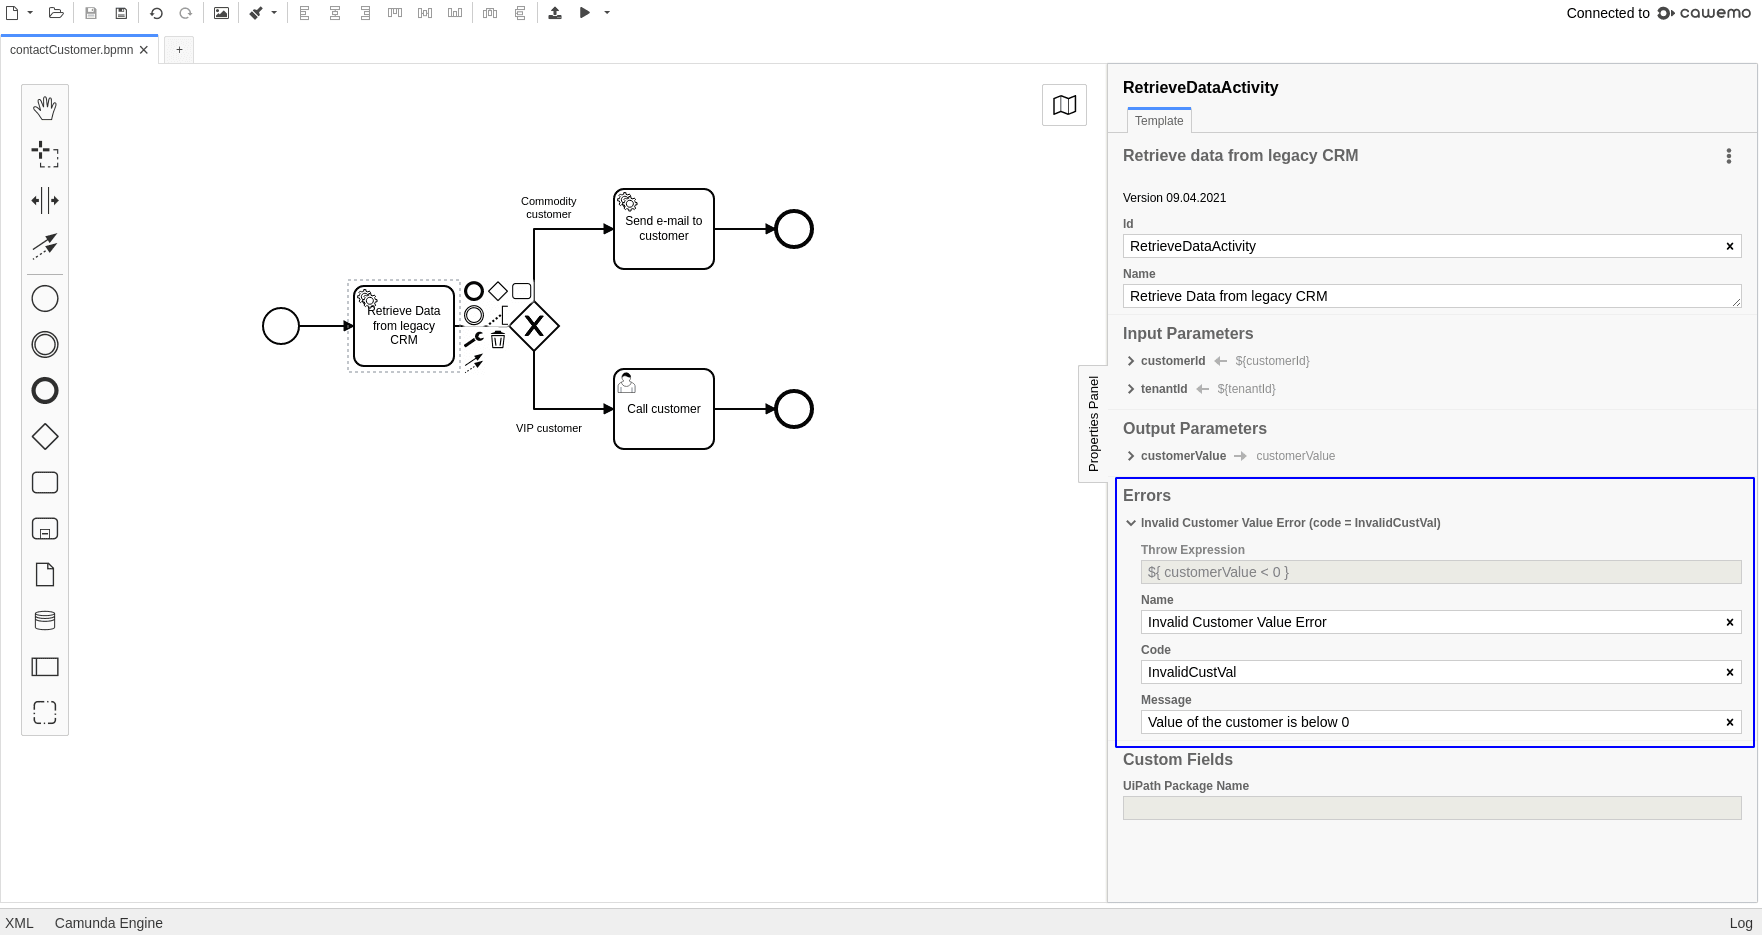
Task: Save the diagram with the floppy disk icon
Action: tap(91, 13)
